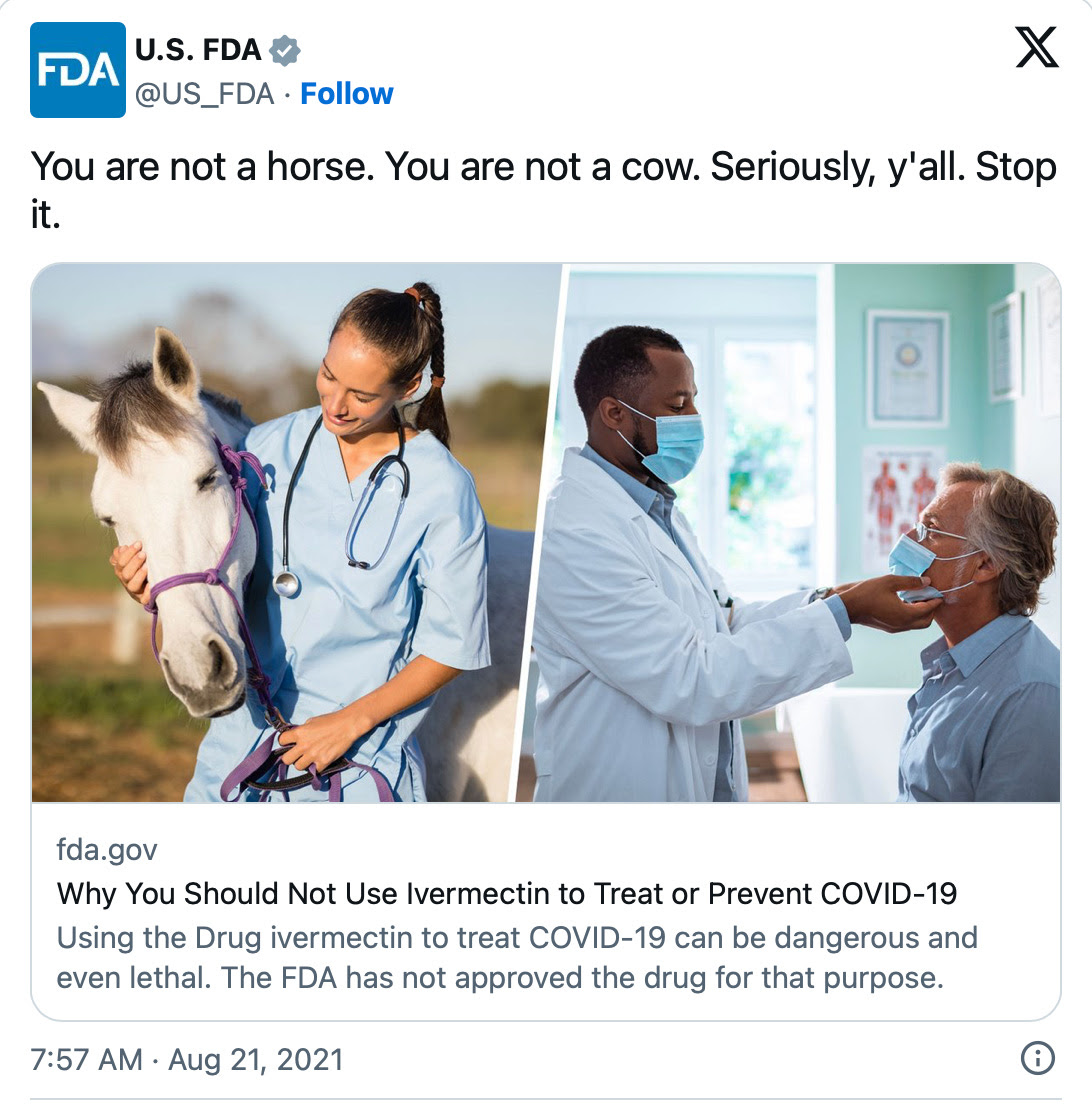The width and height of the screenshot is (1092, 1110).
Task: Click the fda.gov domain label
Action: coord(107,849)
